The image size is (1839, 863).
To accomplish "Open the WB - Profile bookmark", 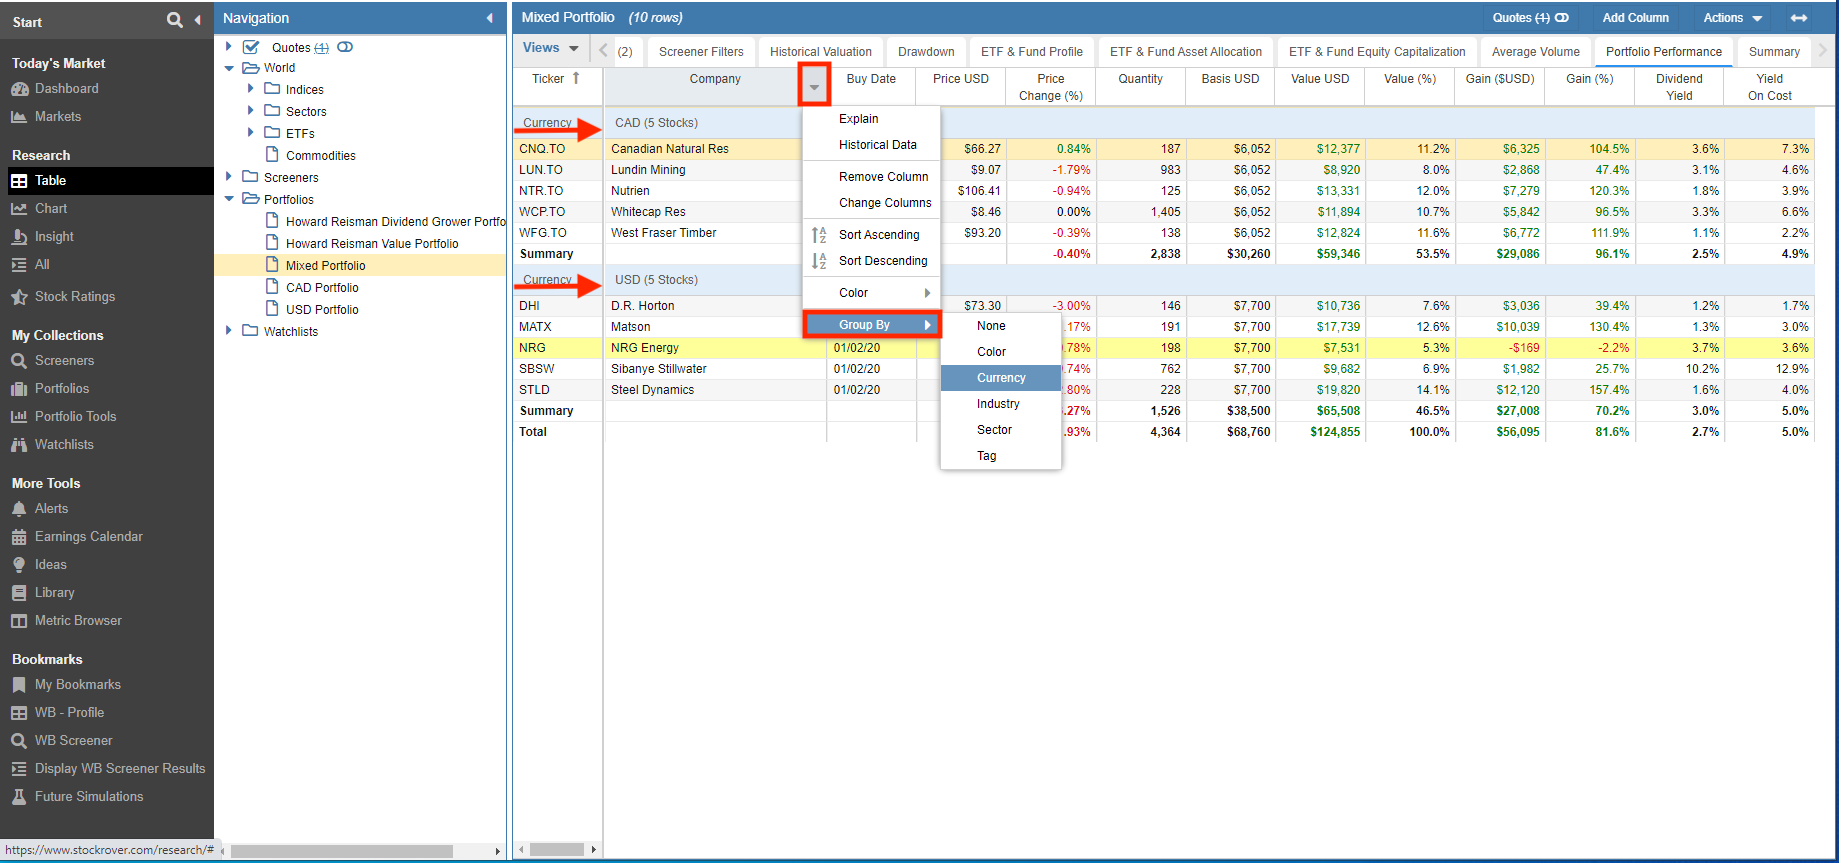I will click(x=69, y=713).
